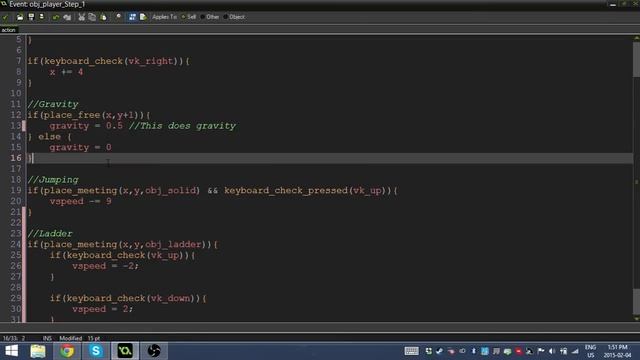This screenshot has height=360, width=640.
Task: Click scrollbar down arrow in code editor
Action: [636, 318]
